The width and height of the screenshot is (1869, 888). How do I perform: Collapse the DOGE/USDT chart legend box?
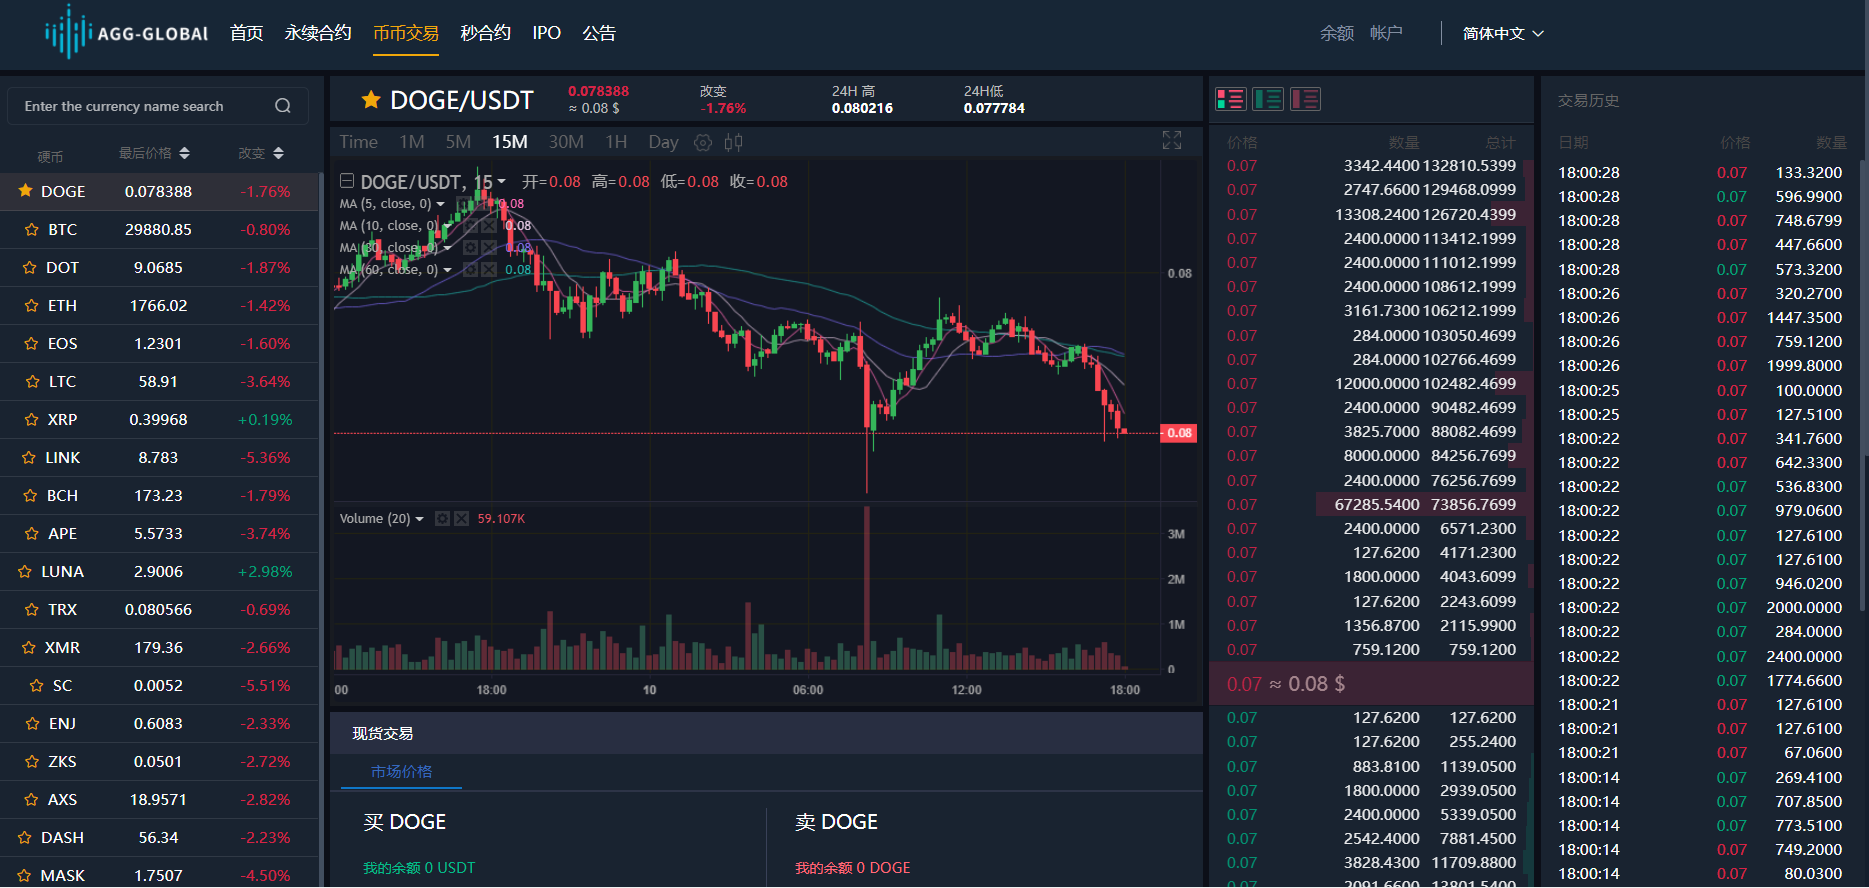click(x=347, y=181)
